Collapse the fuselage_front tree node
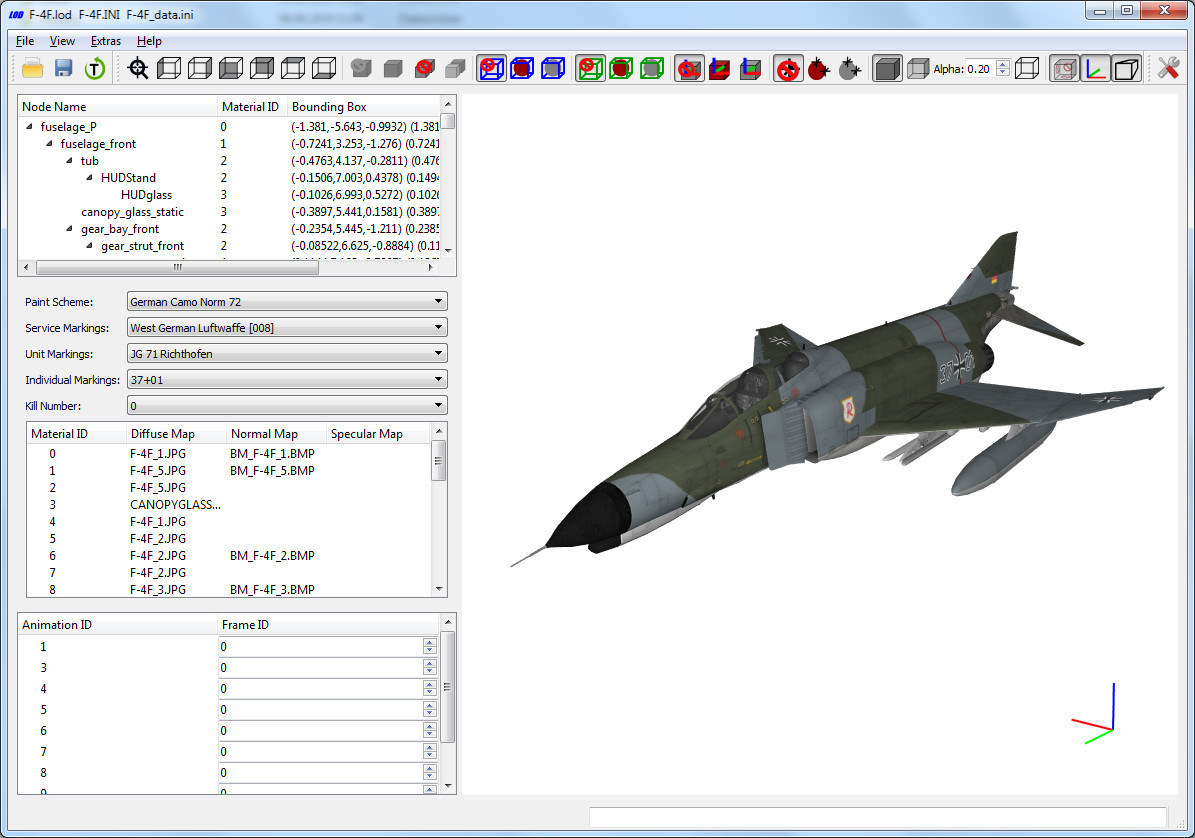The height and width of the screenshot is (838, 1195). pyautogui.click(x=50, y=144)
